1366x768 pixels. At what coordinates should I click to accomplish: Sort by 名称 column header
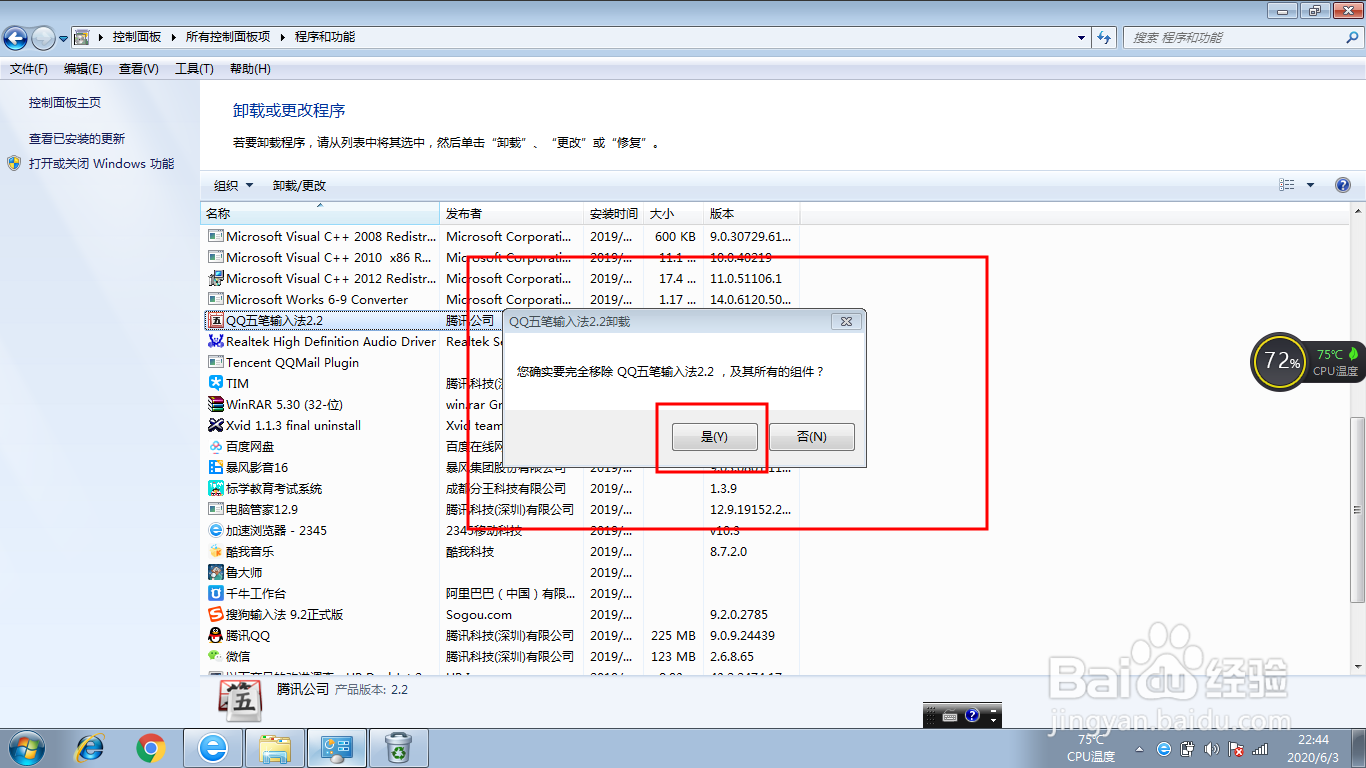(320, 214)
